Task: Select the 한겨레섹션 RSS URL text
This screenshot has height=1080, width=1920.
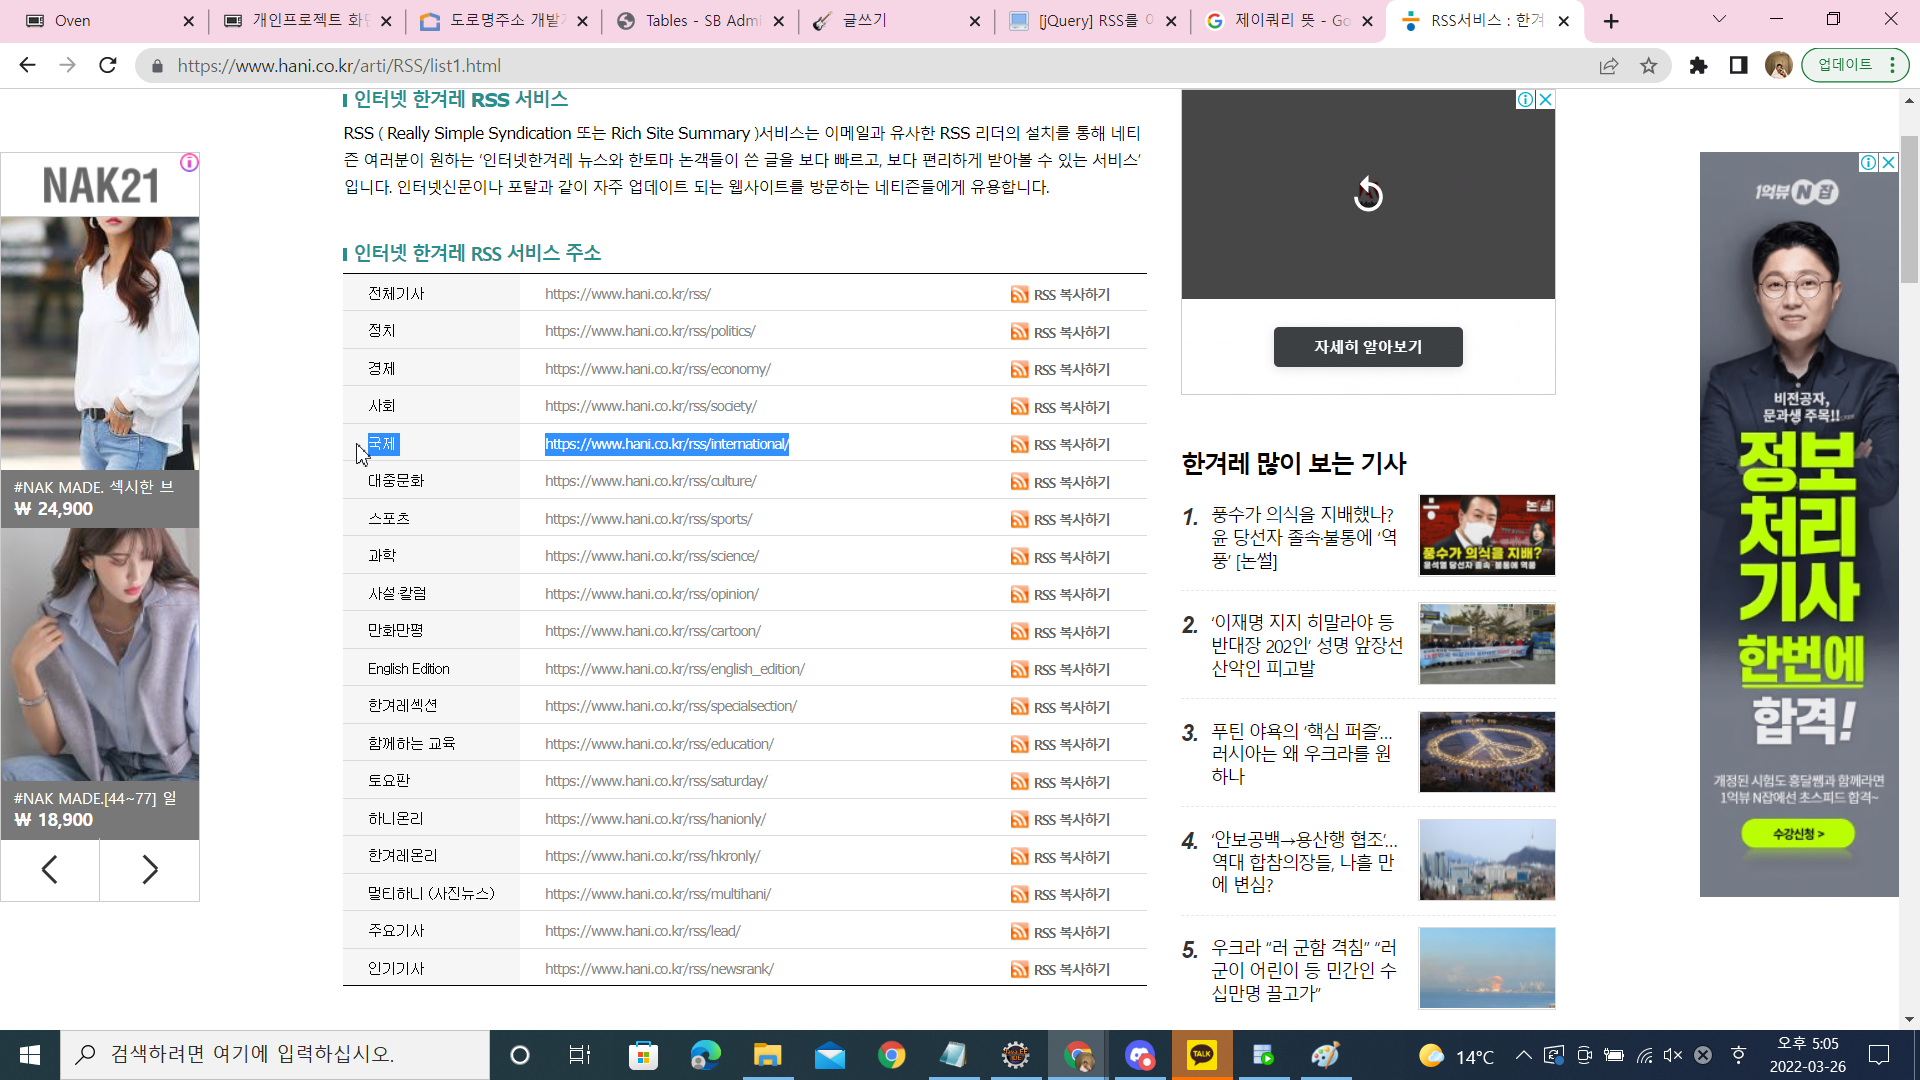Action: pos(670,706)
